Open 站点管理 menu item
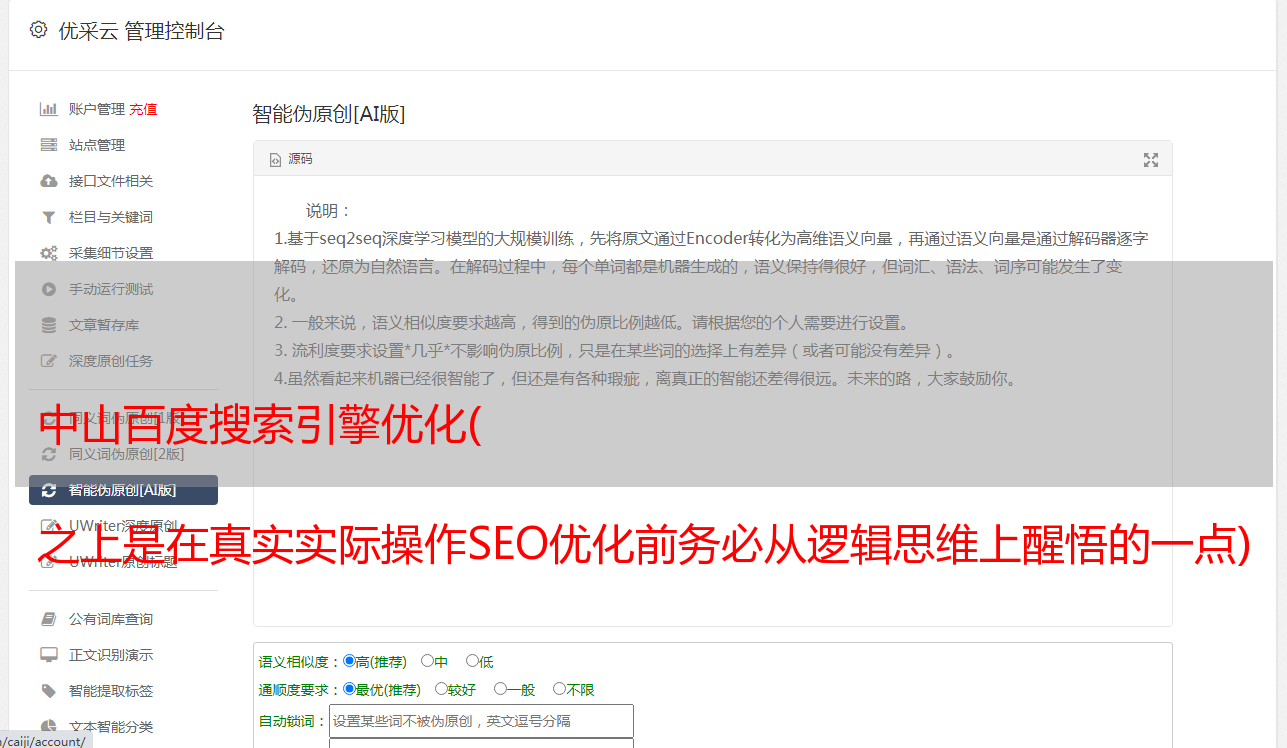The width and height of the screenshot is (1287, 748). point(97,145)
